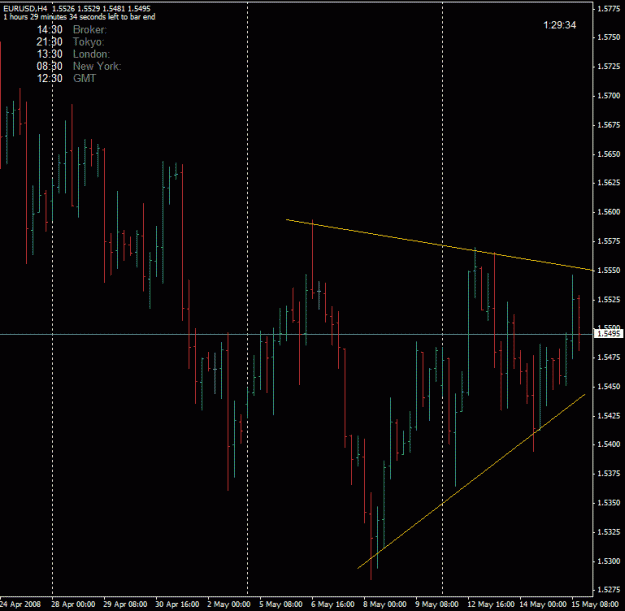Click the current price tag 1.5495
Screen dimensions: 625x611
point(608,334)
